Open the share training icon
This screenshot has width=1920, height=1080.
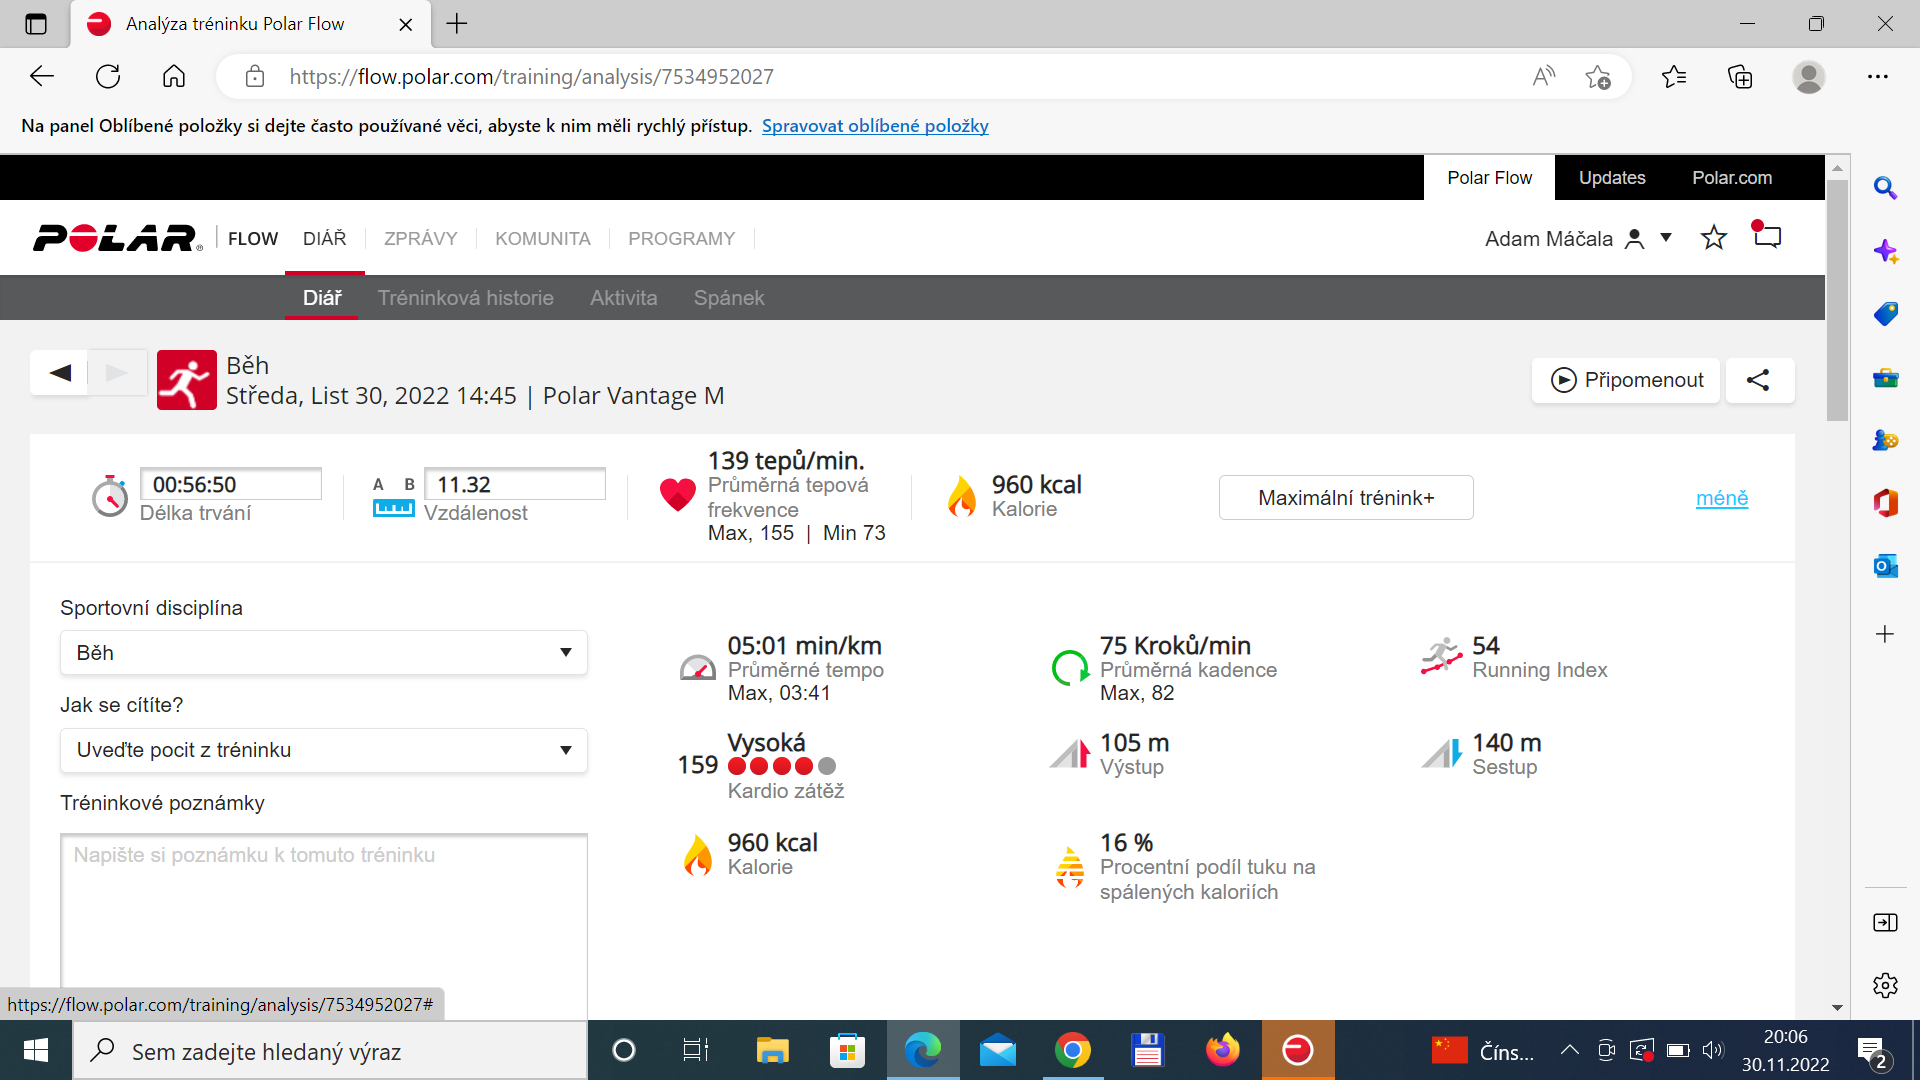[1758, 380]
